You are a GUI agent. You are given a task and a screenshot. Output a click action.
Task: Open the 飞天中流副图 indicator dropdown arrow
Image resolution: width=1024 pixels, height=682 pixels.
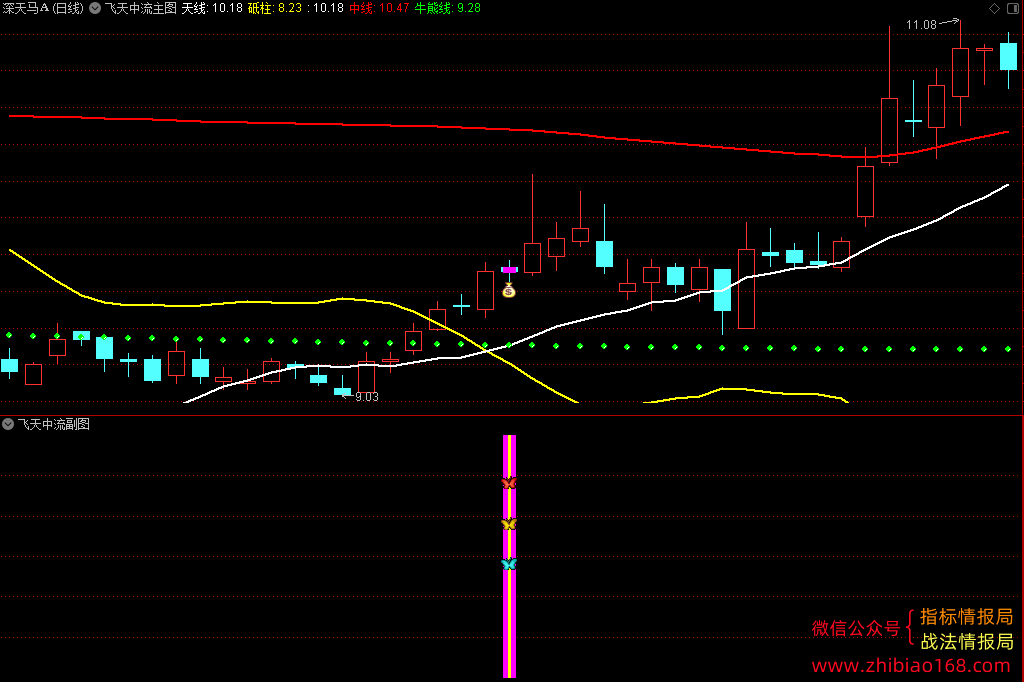click(8, 424)
